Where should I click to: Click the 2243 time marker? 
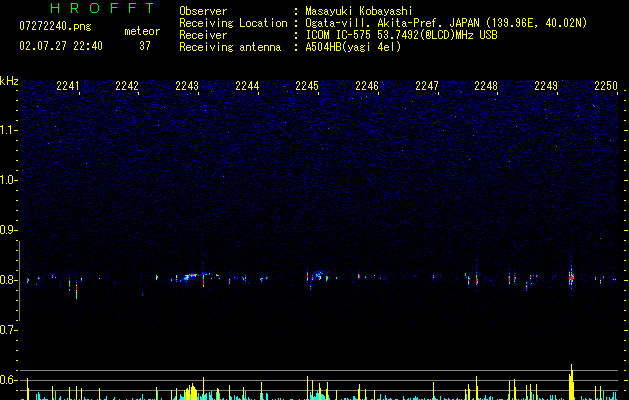point(187,85)
